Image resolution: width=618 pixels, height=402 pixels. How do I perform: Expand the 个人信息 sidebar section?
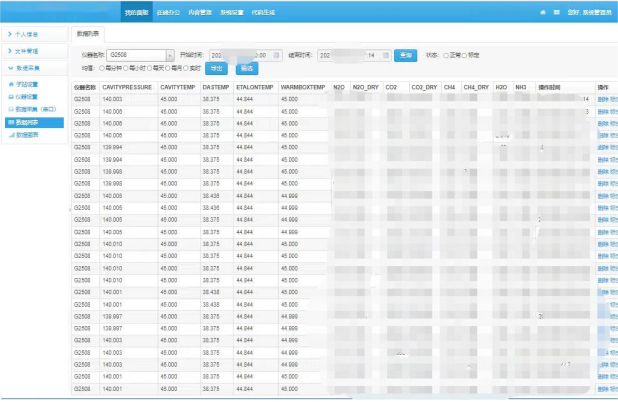[34, 33]
